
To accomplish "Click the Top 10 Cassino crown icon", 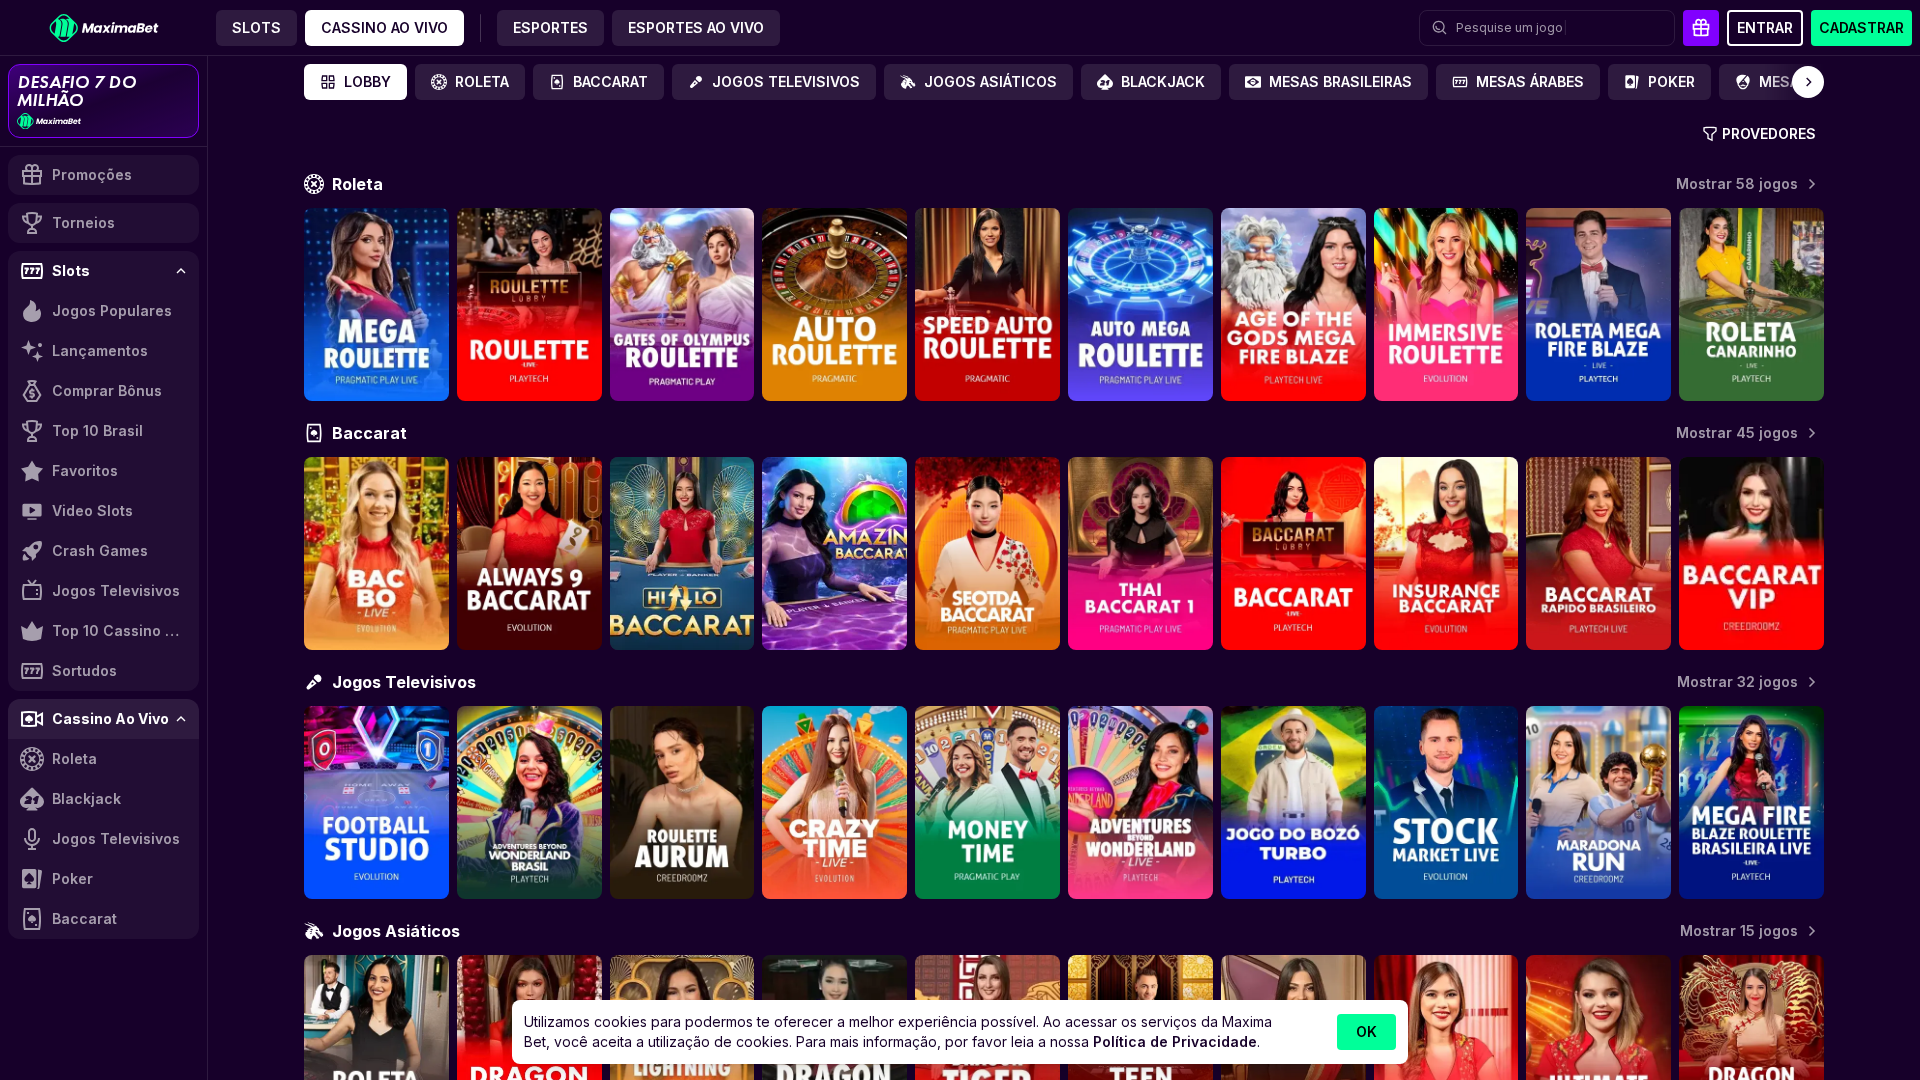I will [x=32, y=631].
